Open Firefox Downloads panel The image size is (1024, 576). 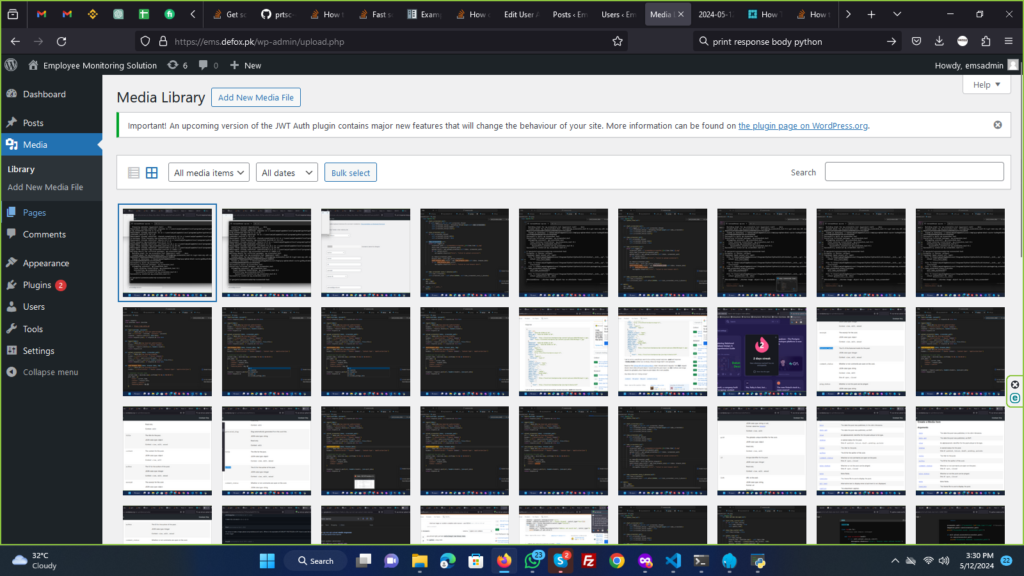[939, 41]
